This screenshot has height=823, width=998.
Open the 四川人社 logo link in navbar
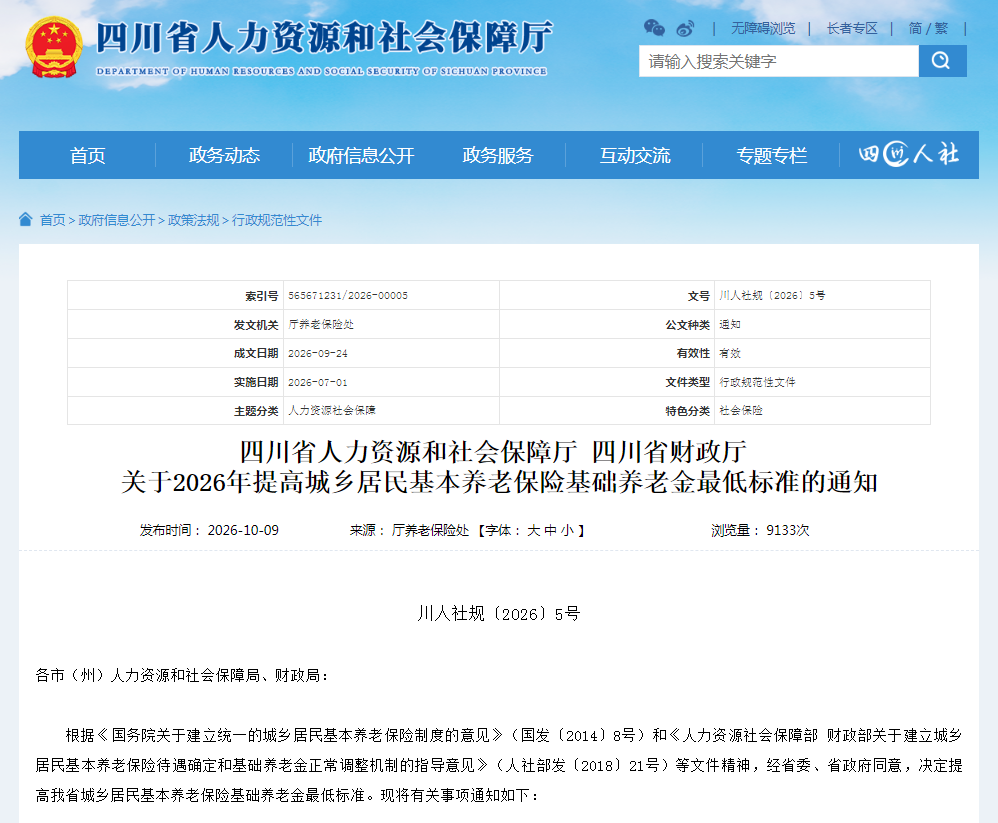click(909, 155)
